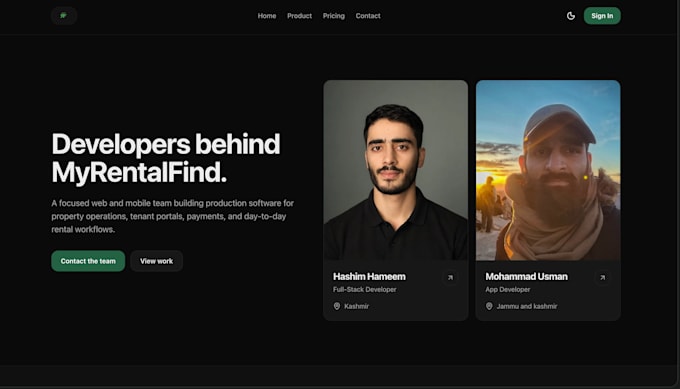Click the location pin next to Kashmir
This screenshot has height=389, width=680.
pos(337,306)
